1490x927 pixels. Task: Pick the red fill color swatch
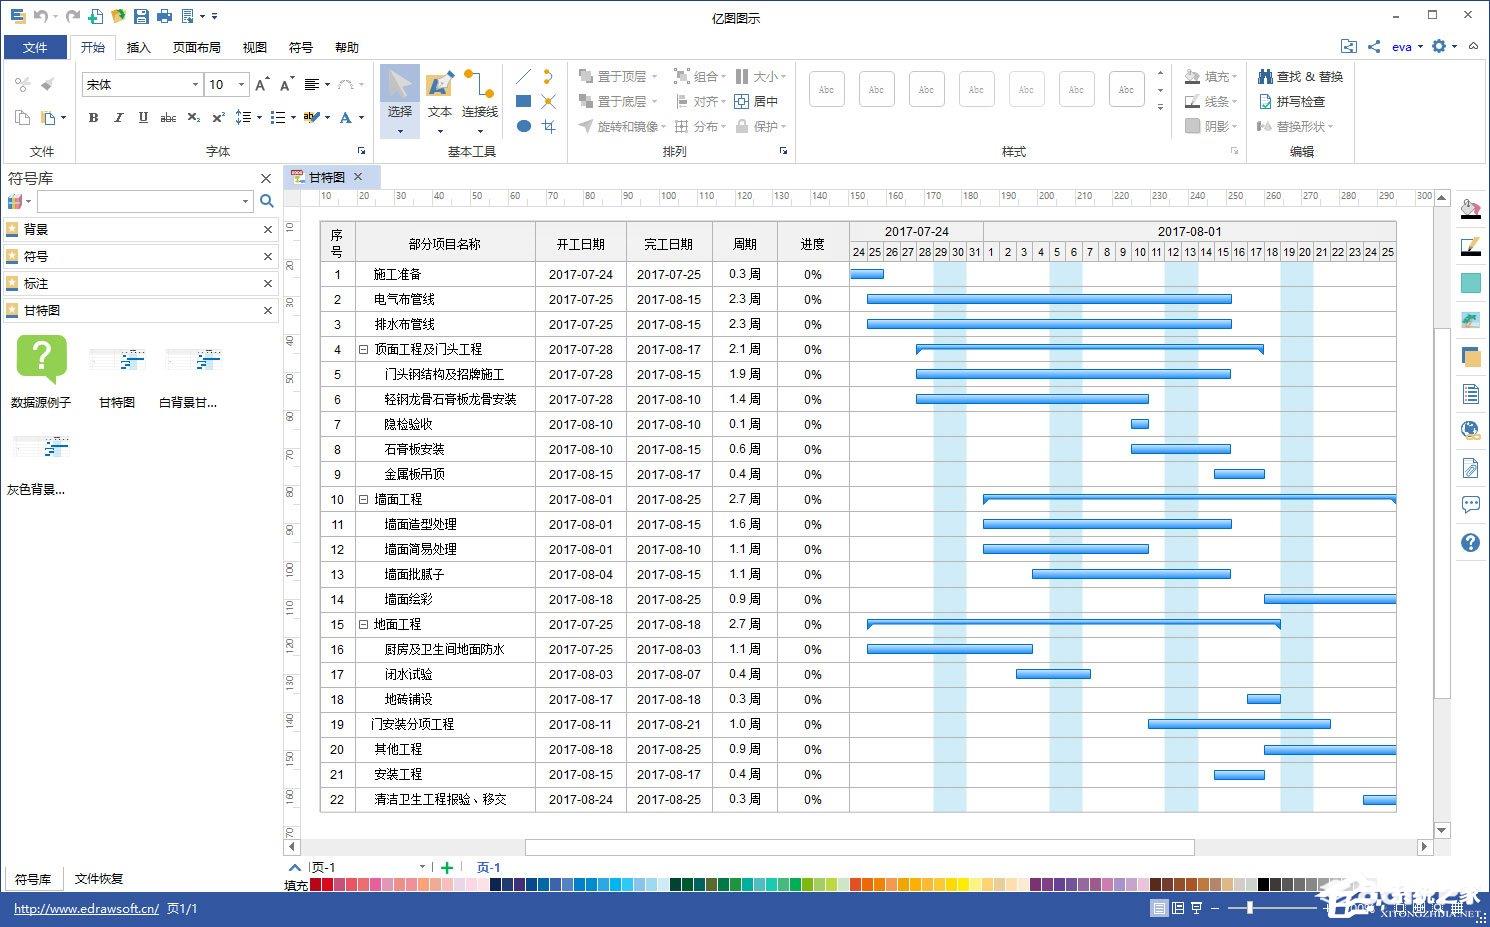(x=327, y=884)
